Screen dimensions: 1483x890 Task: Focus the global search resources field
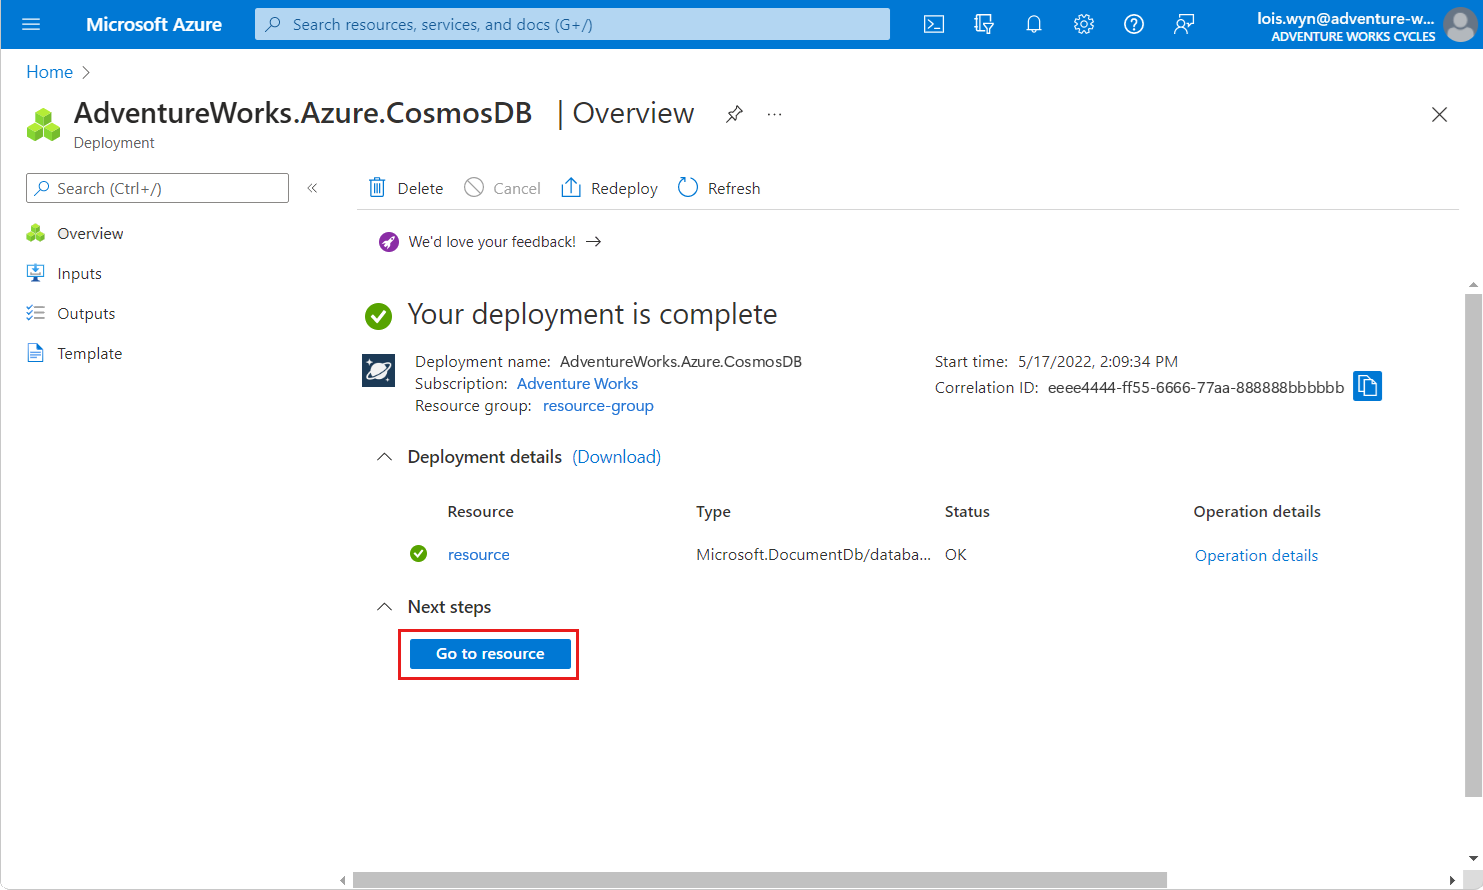coord(572,24)
